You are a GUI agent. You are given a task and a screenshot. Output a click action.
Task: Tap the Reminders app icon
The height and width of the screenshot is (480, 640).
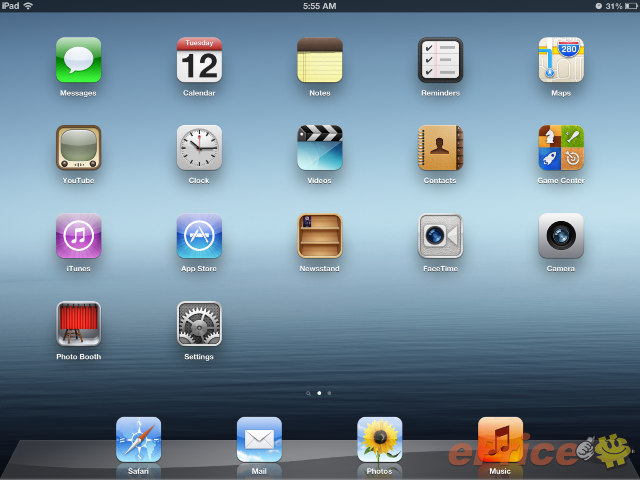[x=440, y=60]
